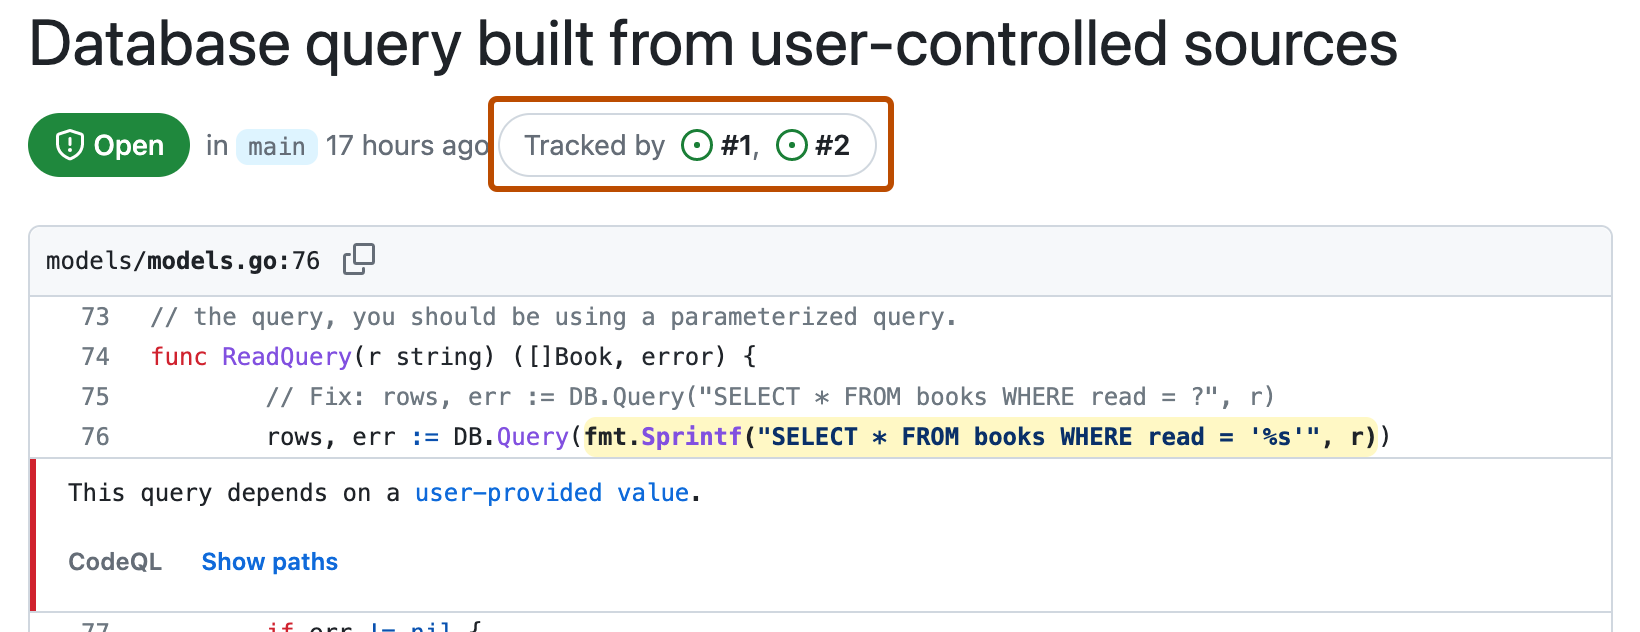The height and width of the screenshot is (632, 1640).
Task: Click the ReadQuery function name
Action: coord(287,356)
